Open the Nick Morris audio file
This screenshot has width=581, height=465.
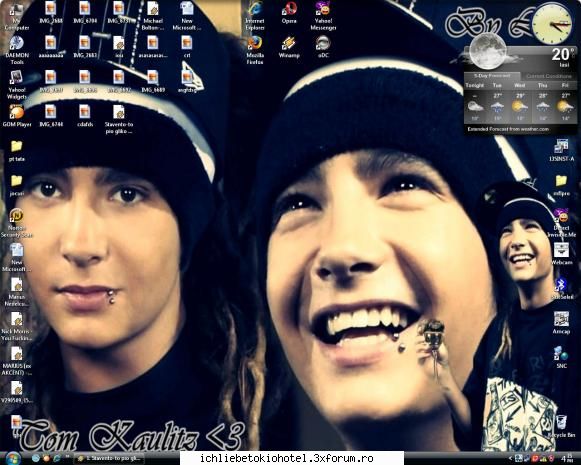[x=17, y=326]
